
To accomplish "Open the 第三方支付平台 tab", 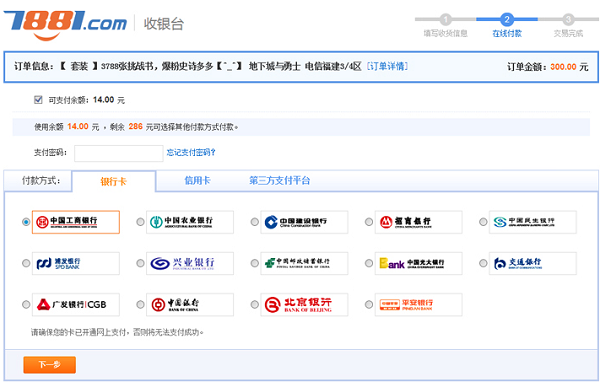I will click(x=280, y=180).
